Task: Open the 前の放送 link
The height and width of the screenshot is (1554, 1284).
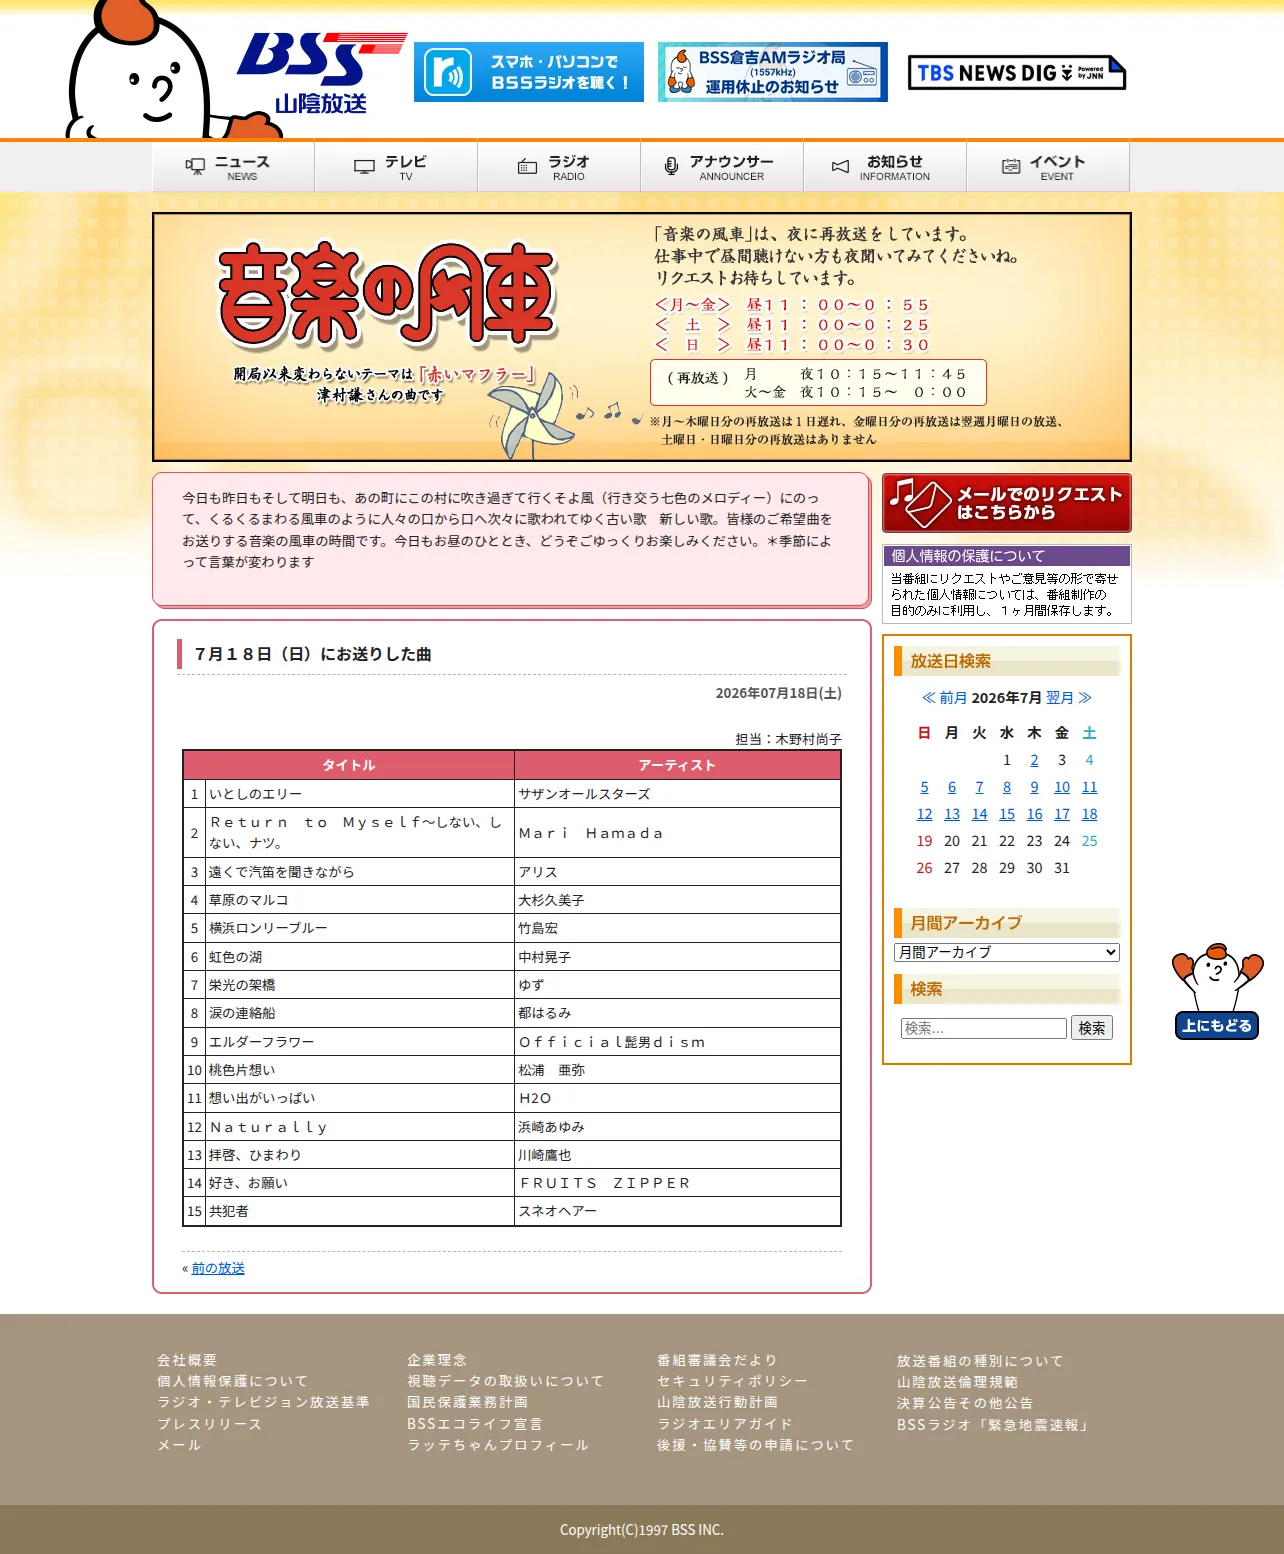Action: (218, 1268)
